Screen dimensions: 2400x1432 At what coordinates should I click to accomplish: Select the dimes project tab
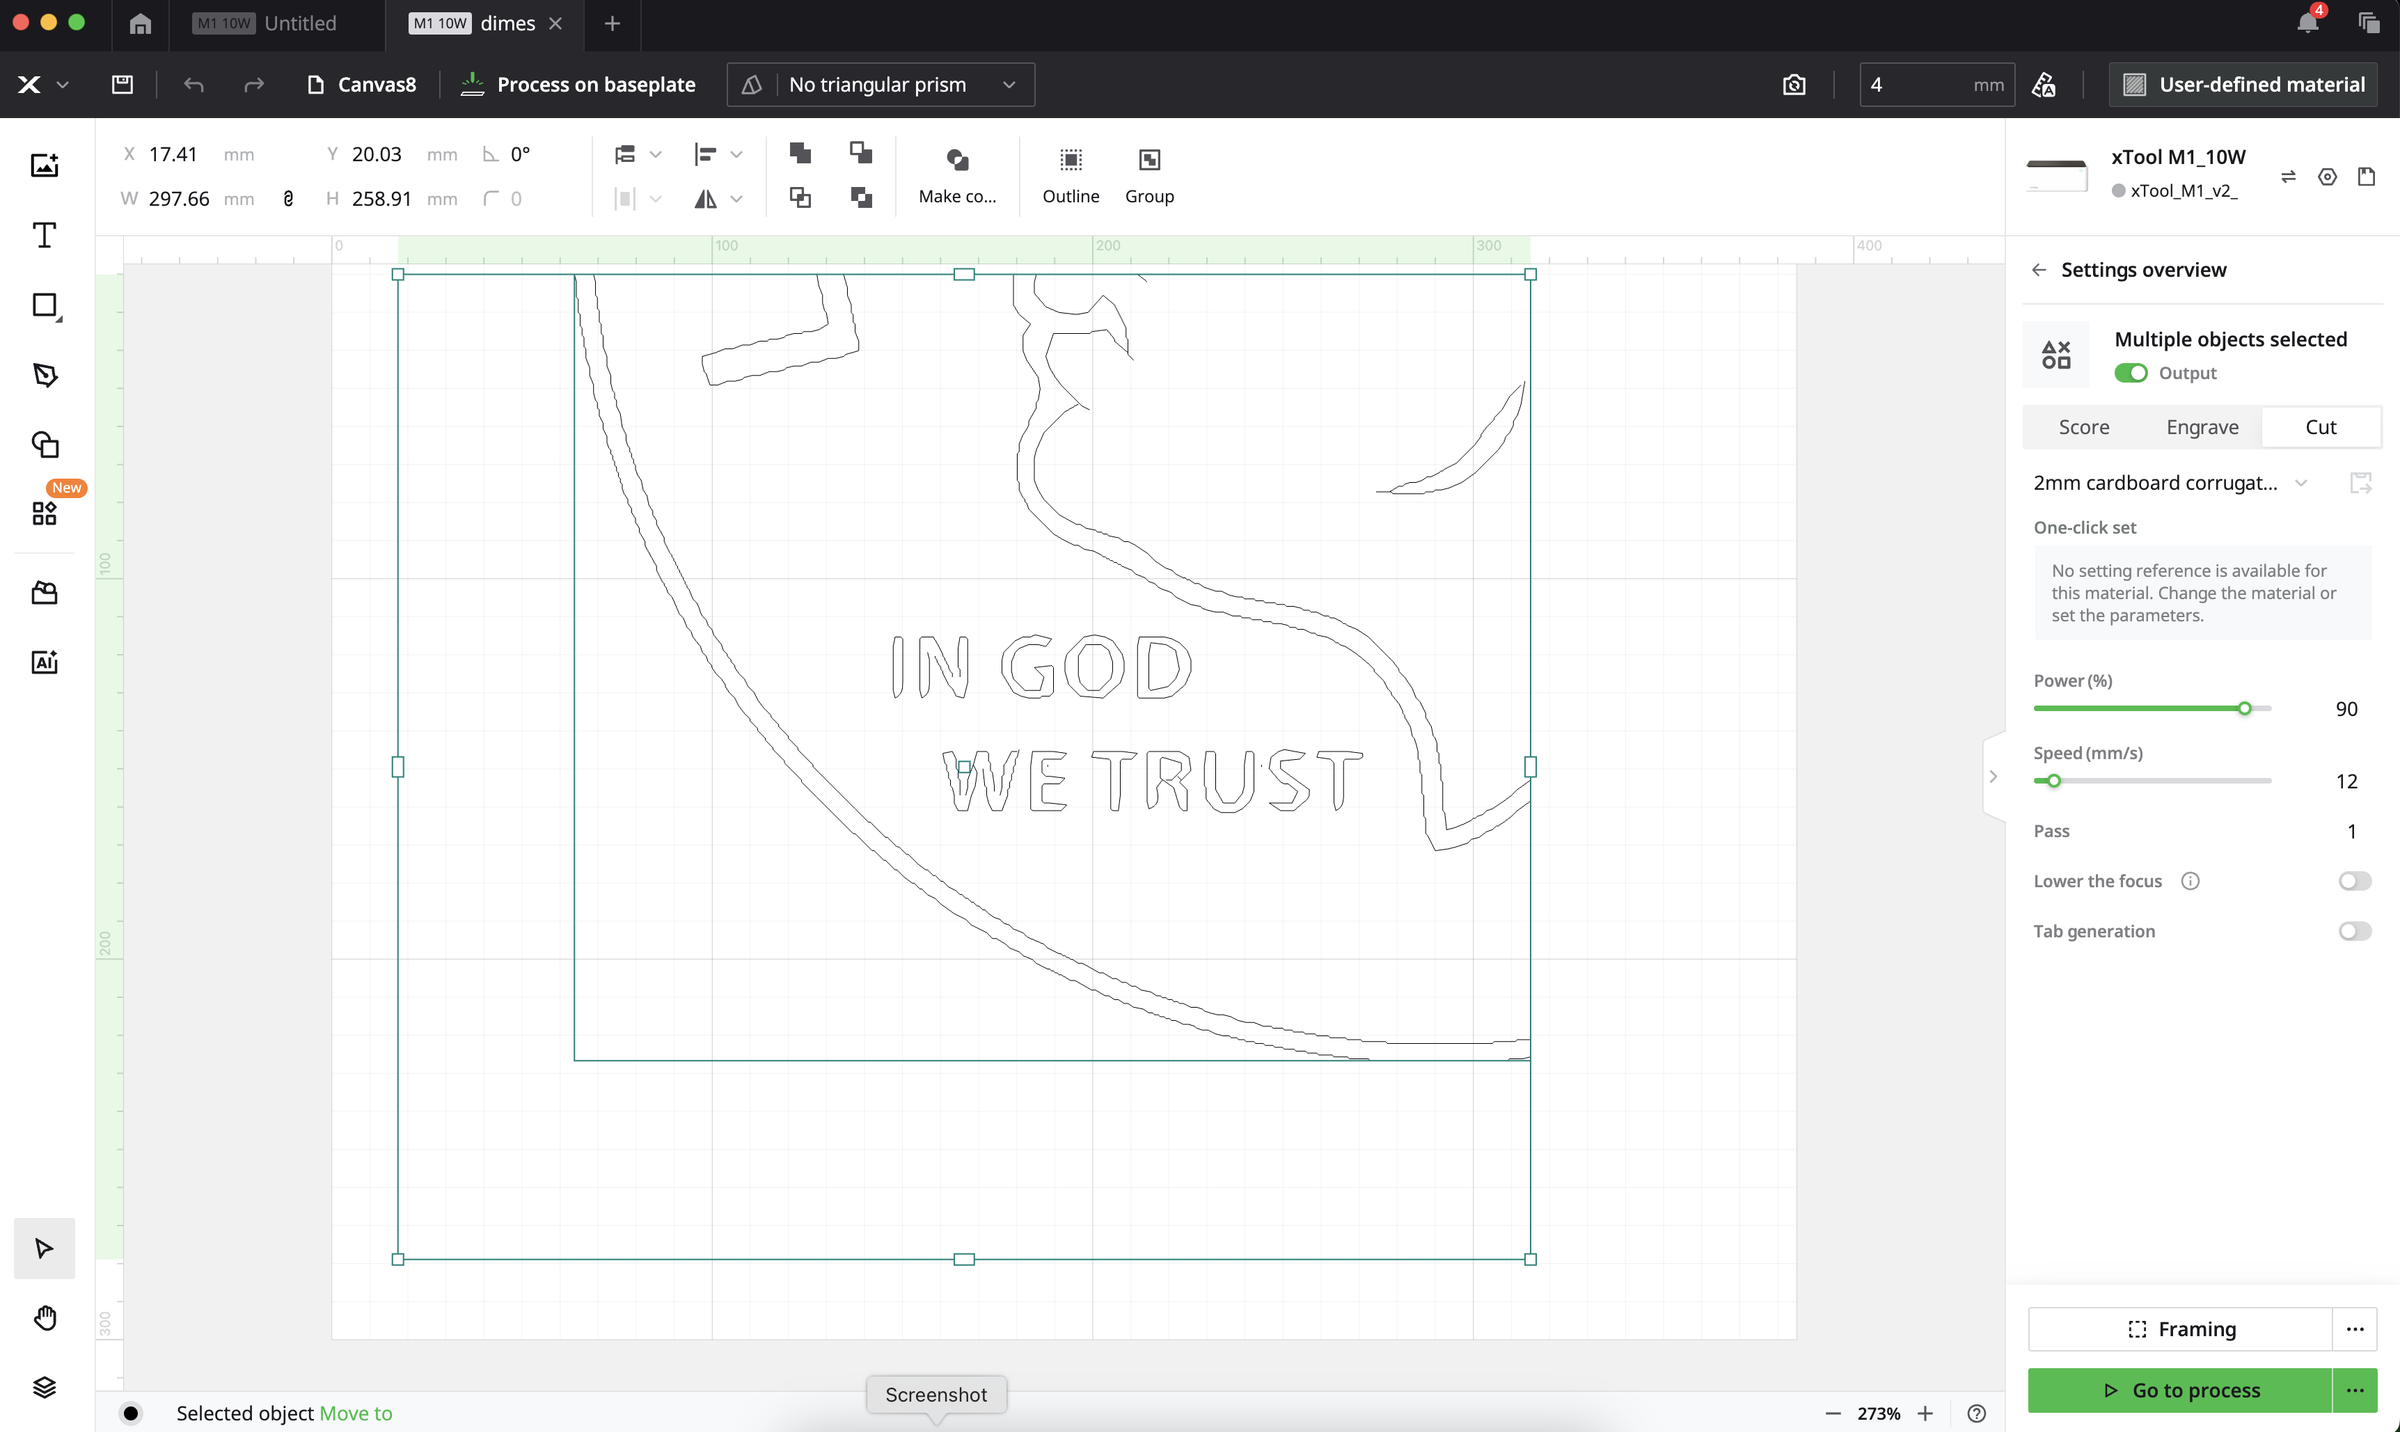487,23
